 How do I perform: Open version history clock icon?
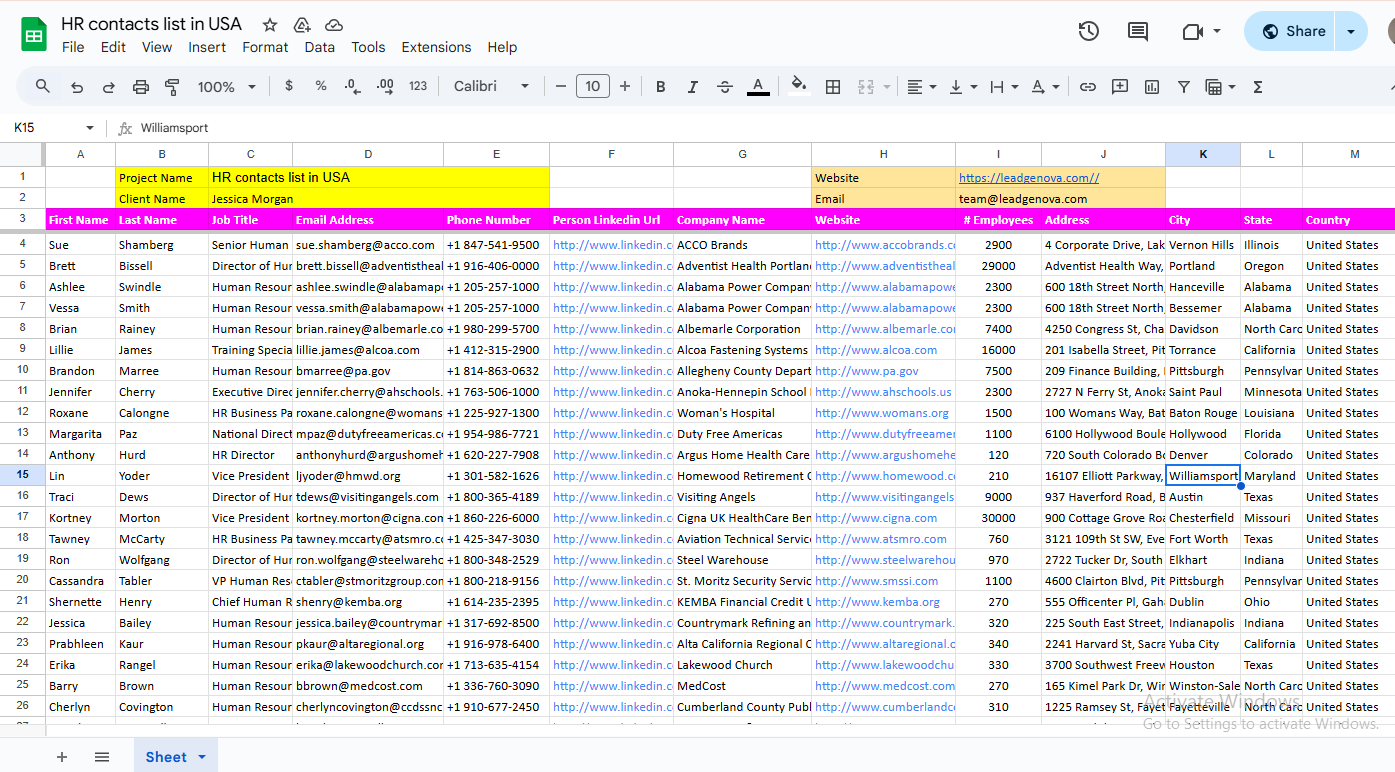(x=1088, y=31)
